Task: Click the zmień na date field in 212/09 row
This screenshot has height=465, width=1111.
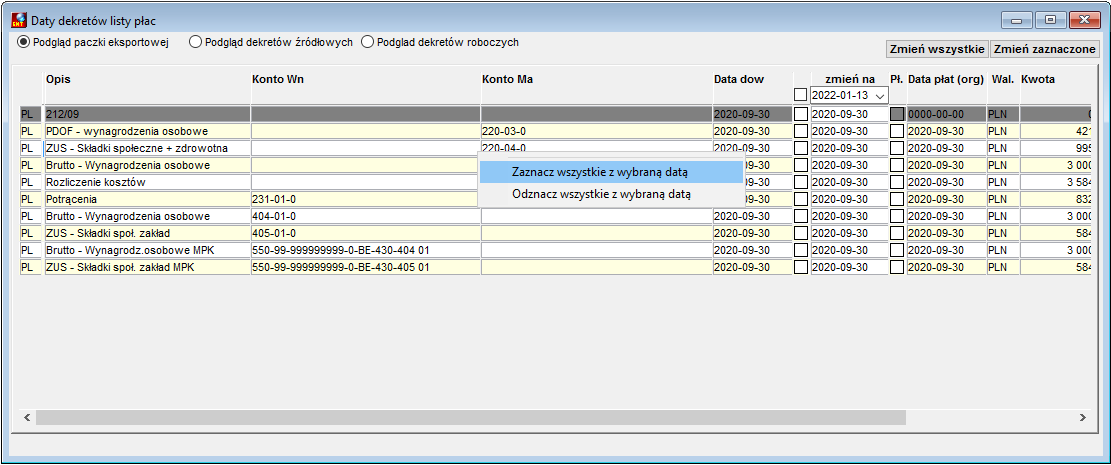Action: (849, 113)
